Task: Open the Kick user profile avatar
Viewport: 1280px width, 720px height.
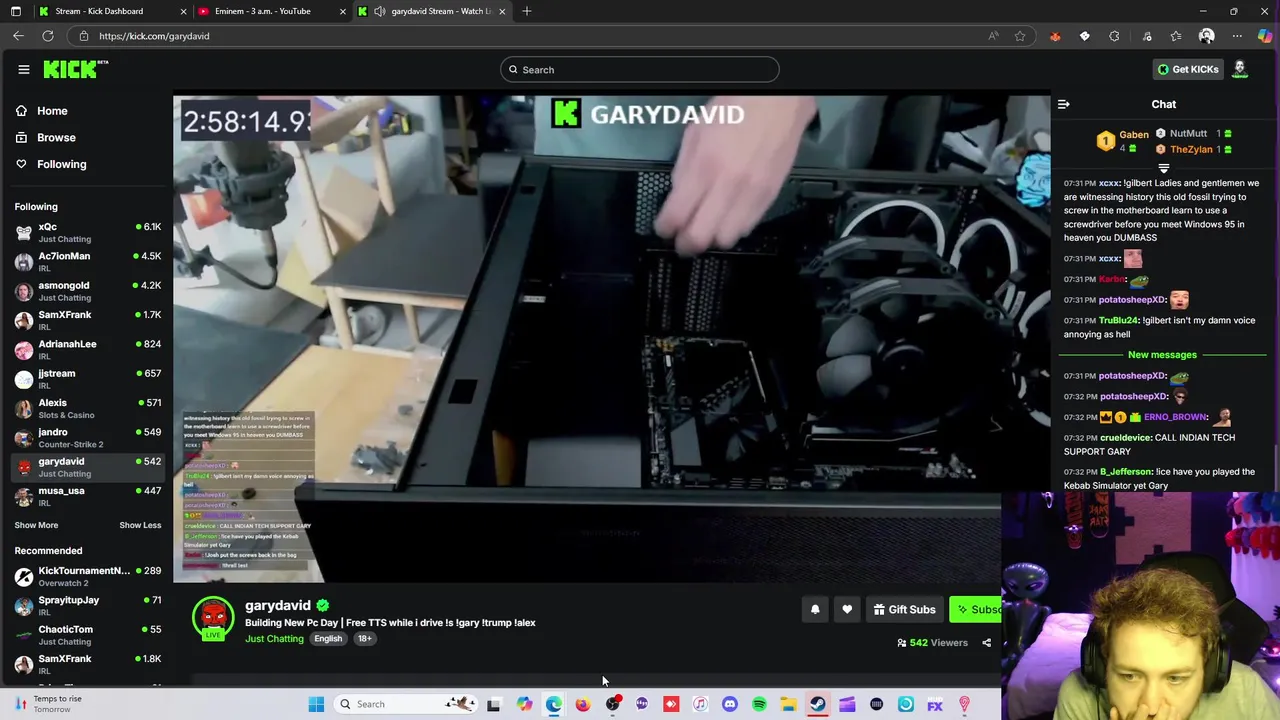Action: coord(1240,69)
